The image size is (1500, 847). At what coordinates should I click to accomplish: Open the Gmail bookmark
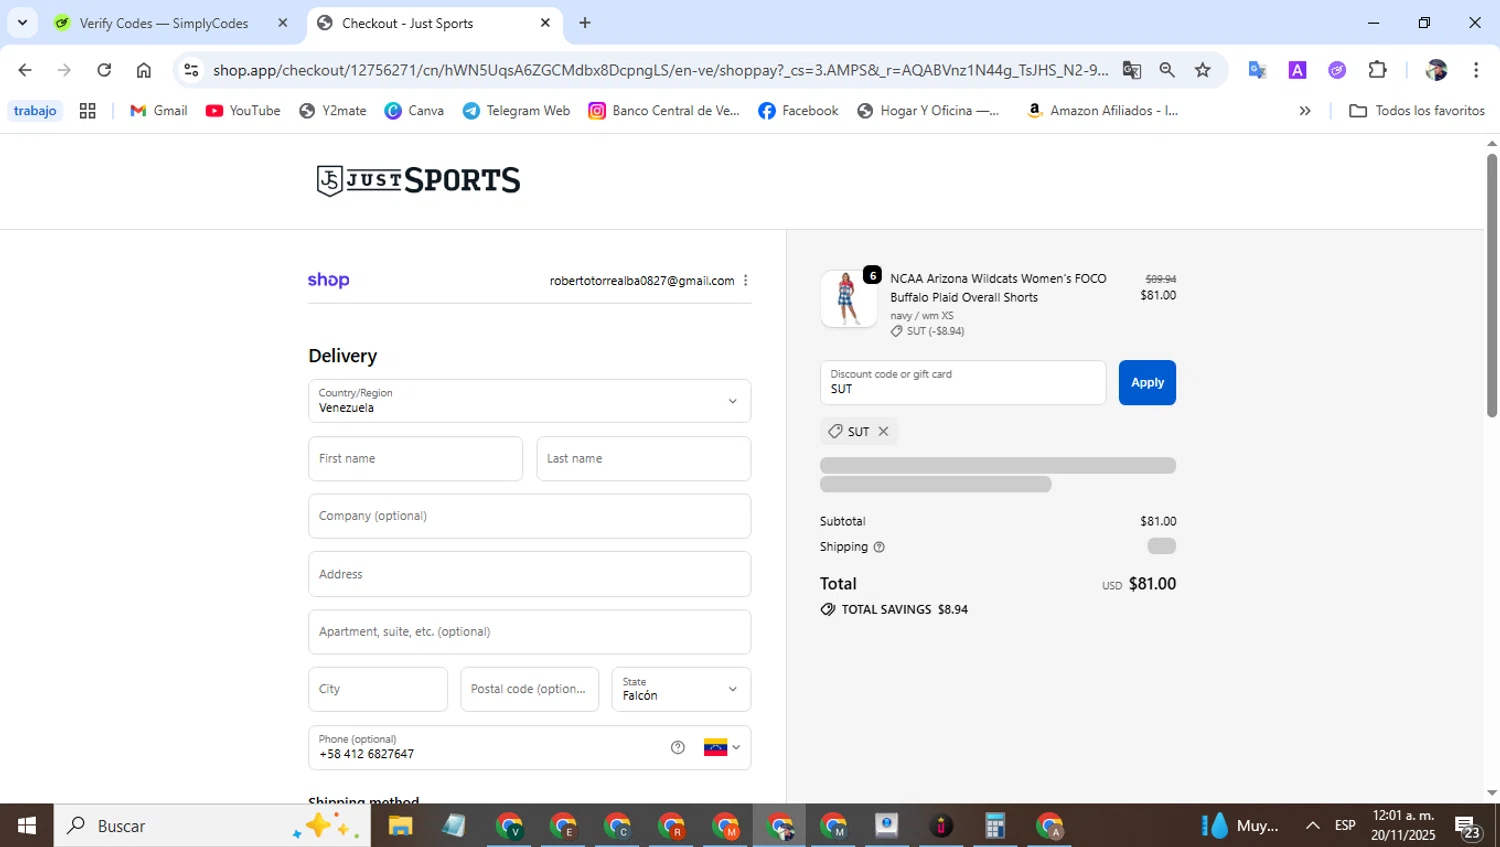tap(159, 111)
